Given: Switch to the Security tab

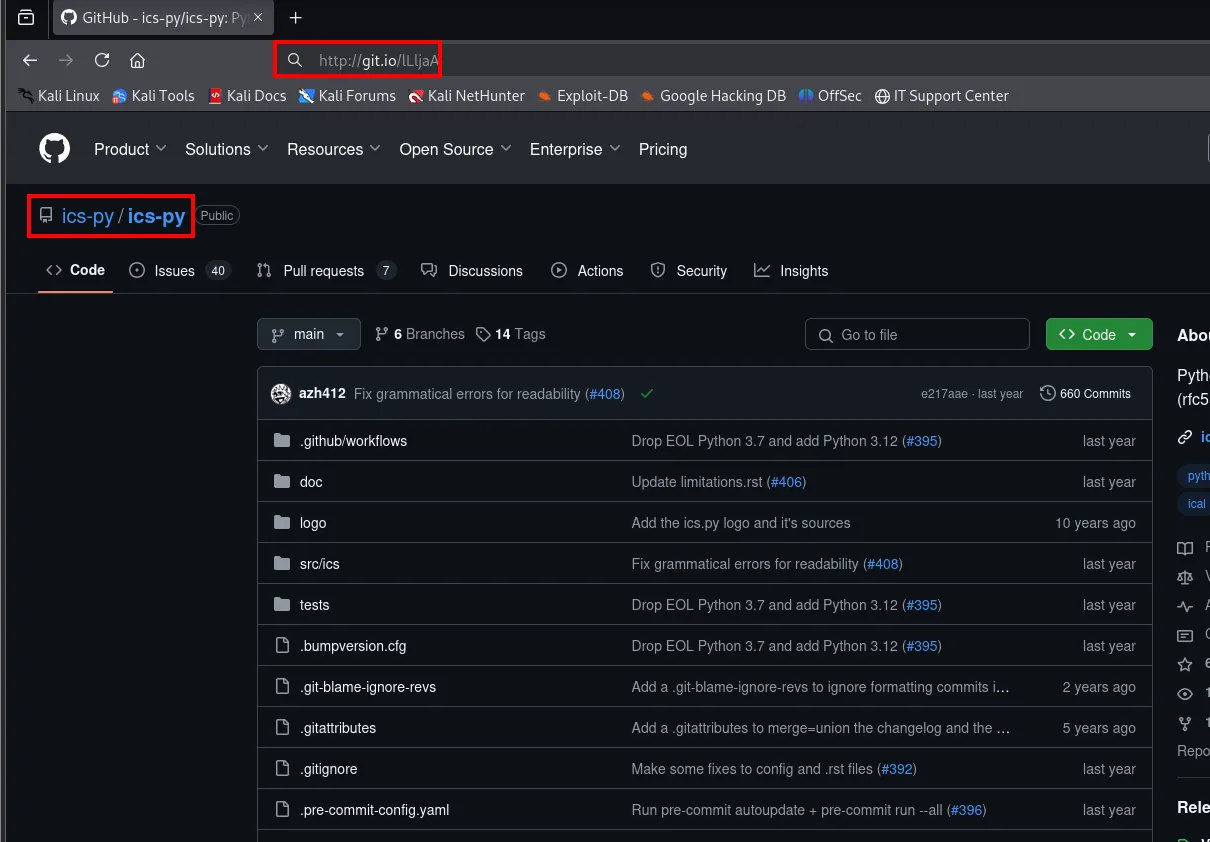Looking at the screenshot, I should [689, 271].
